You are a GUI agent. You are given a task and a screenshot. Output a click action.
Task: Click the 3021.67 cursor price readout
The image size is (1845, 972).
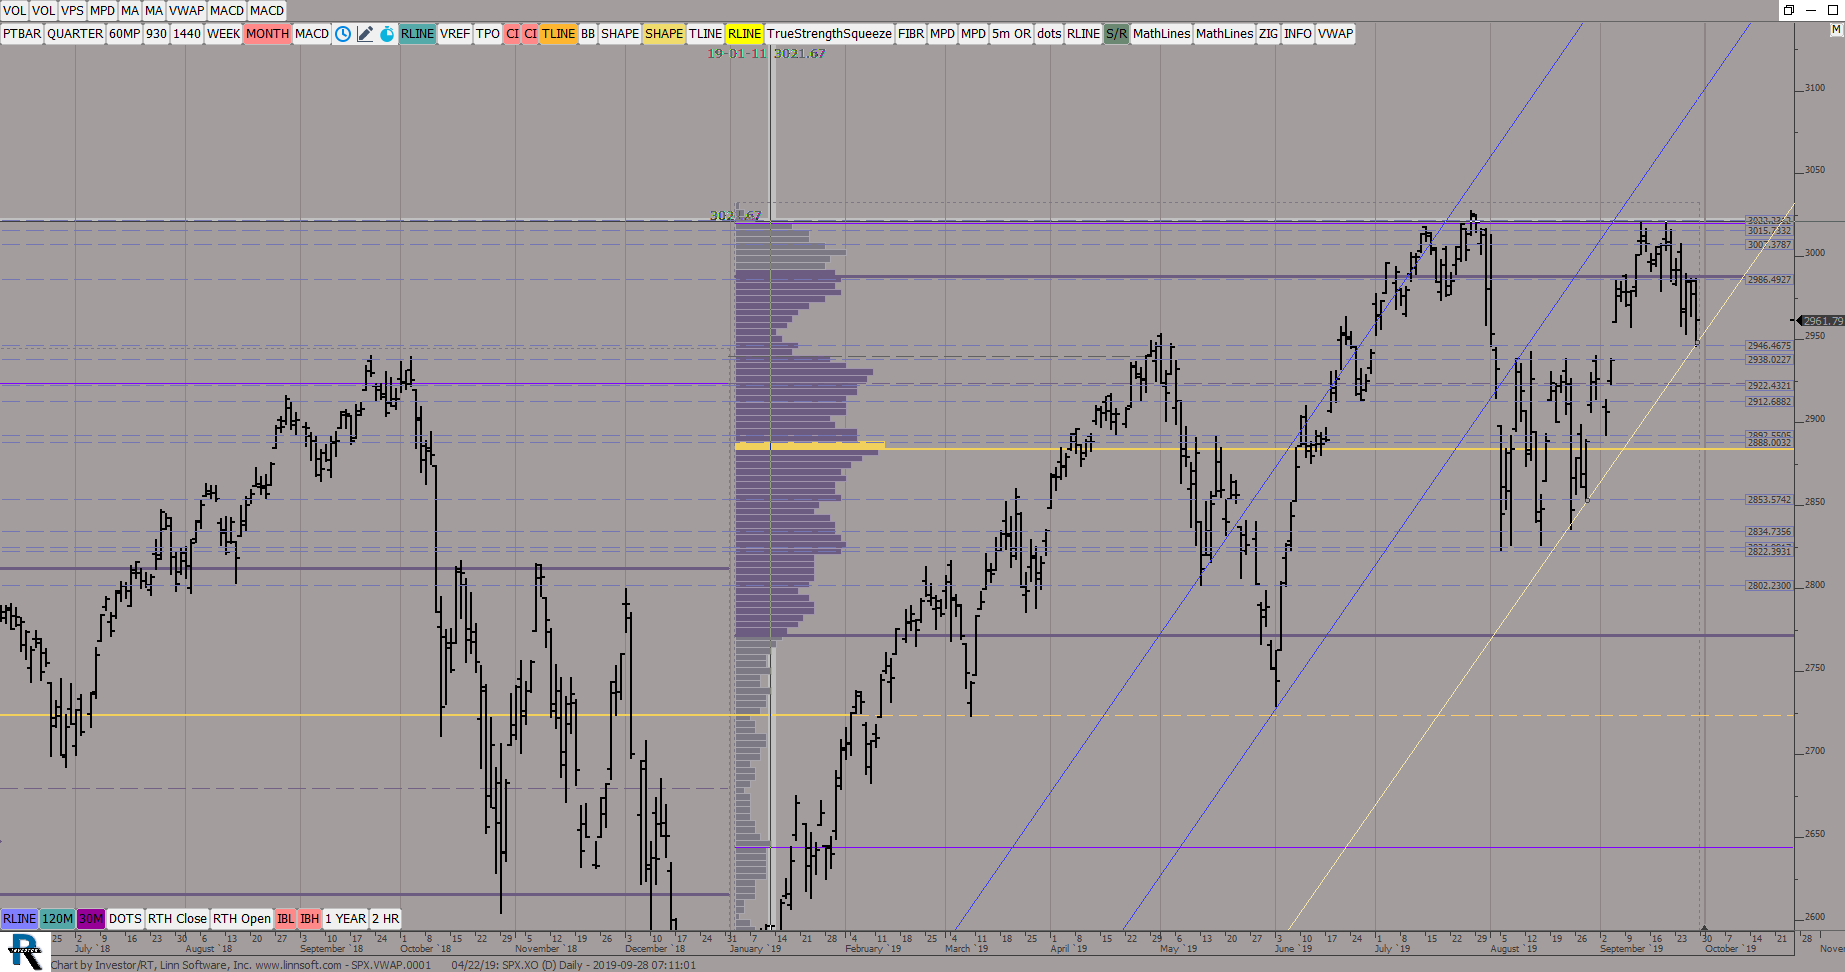(x=800, y=54)
